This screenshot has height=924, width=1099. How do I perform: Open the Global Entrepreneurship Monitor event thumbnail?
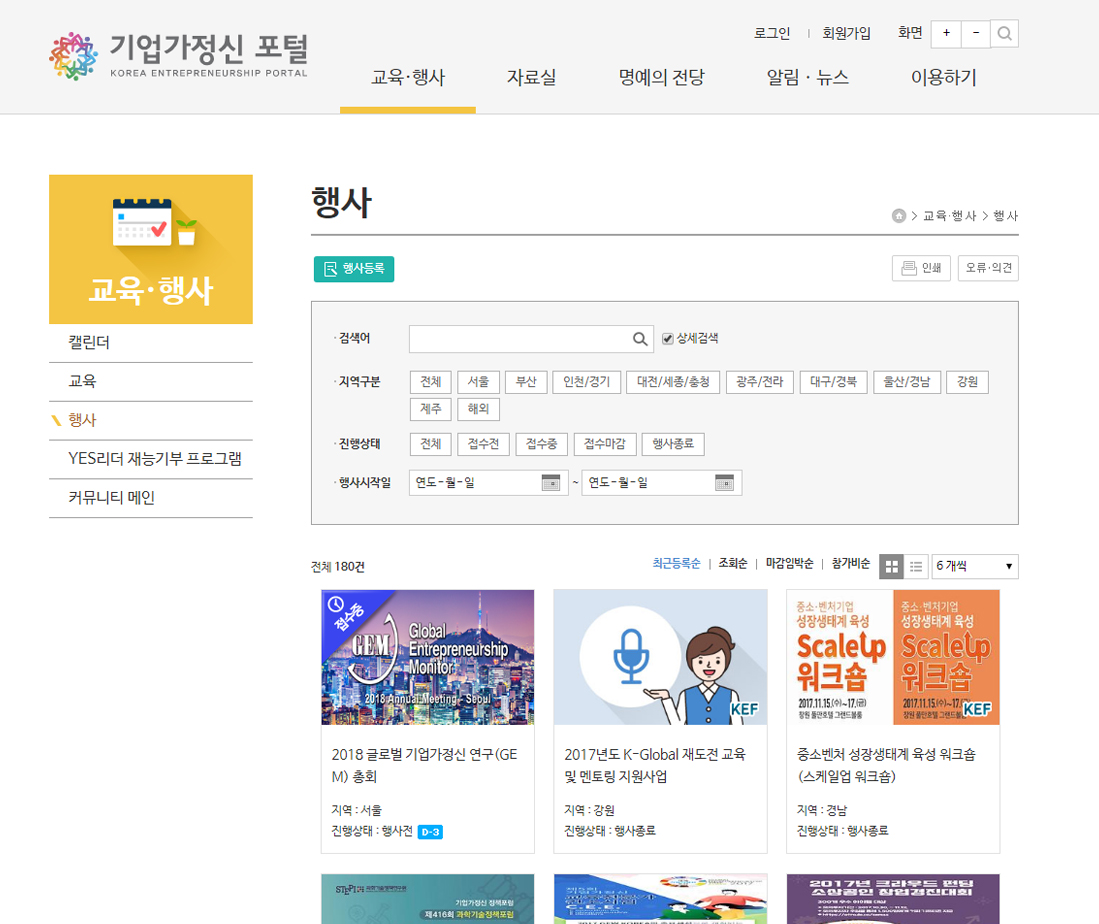428,657
